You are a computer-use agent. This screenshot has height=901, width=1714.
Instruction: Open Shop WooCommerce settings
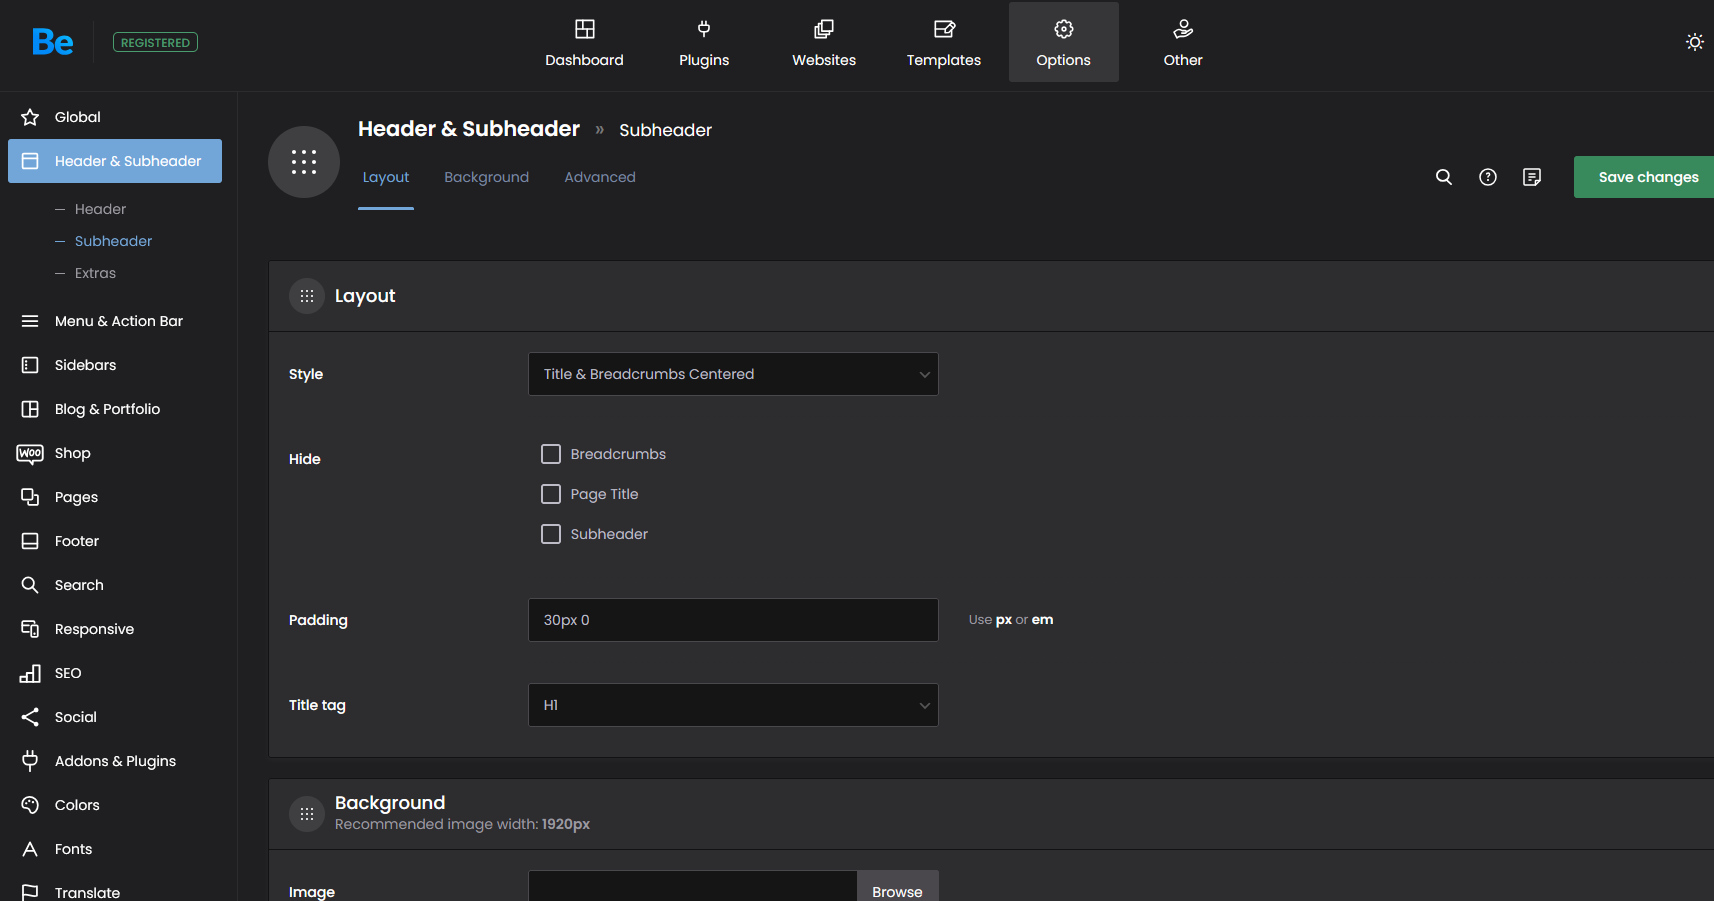(x=115, y=453)
